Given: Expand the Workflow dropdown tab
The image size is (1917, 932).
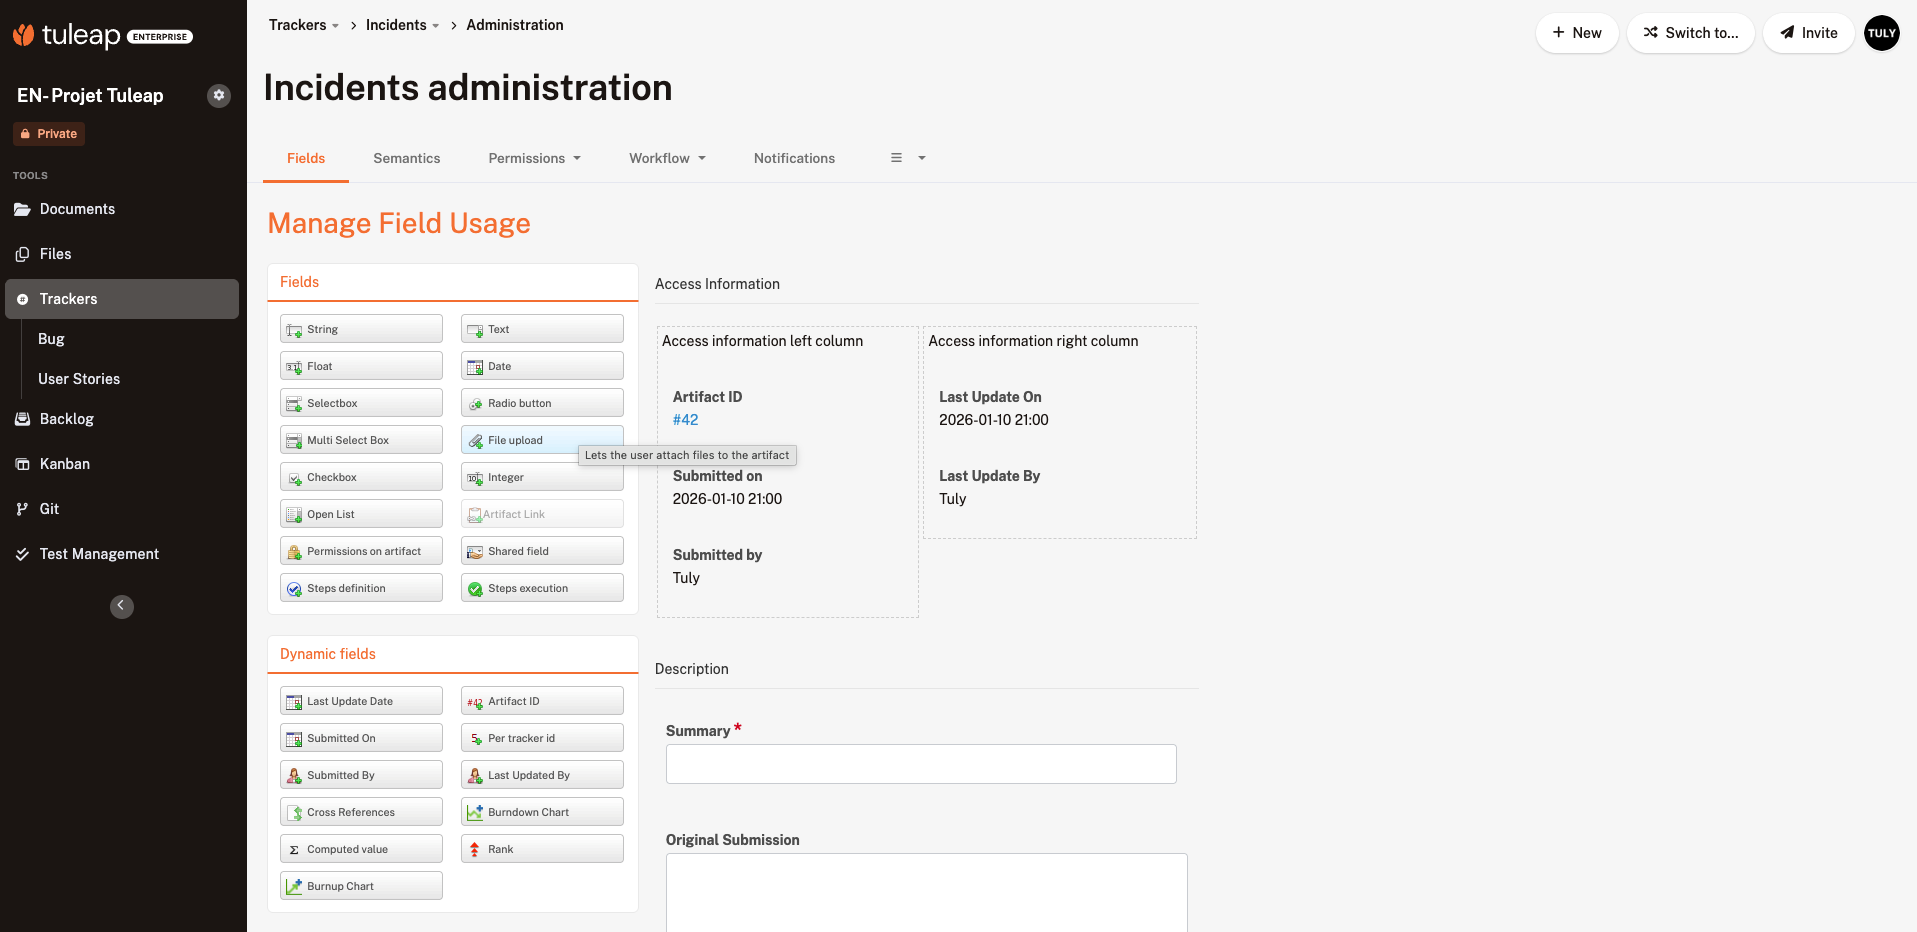Looking at the screenshot, I should click(667, 158).
